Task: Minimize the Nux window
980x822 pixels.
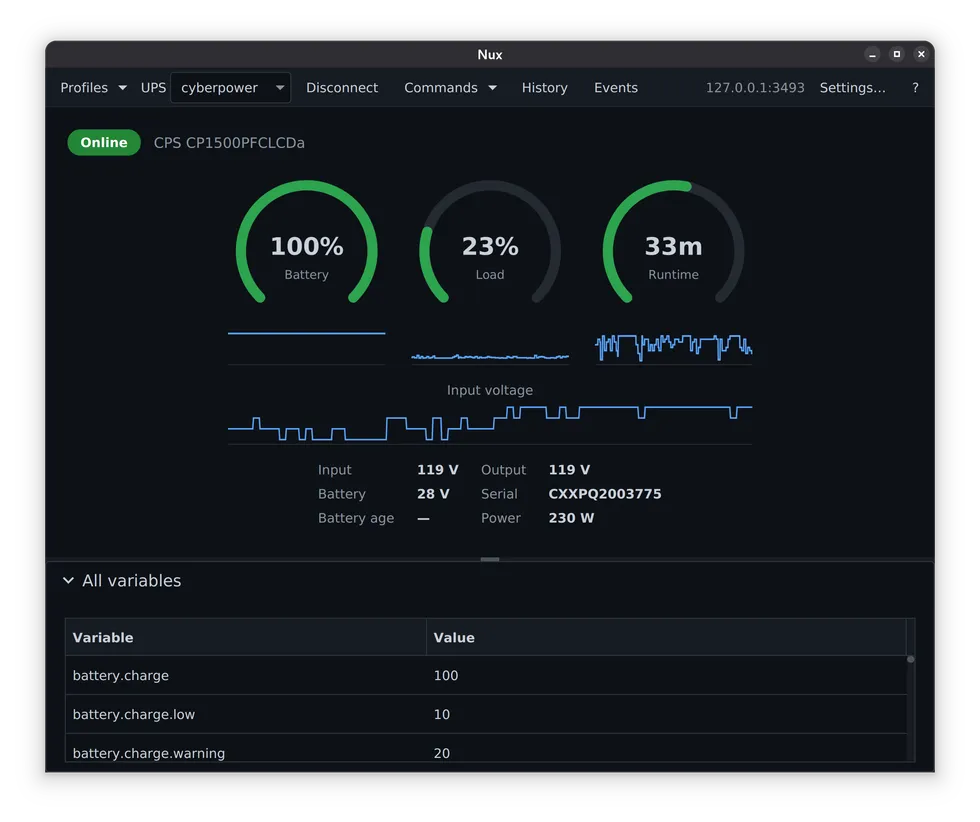Action: 872,54
